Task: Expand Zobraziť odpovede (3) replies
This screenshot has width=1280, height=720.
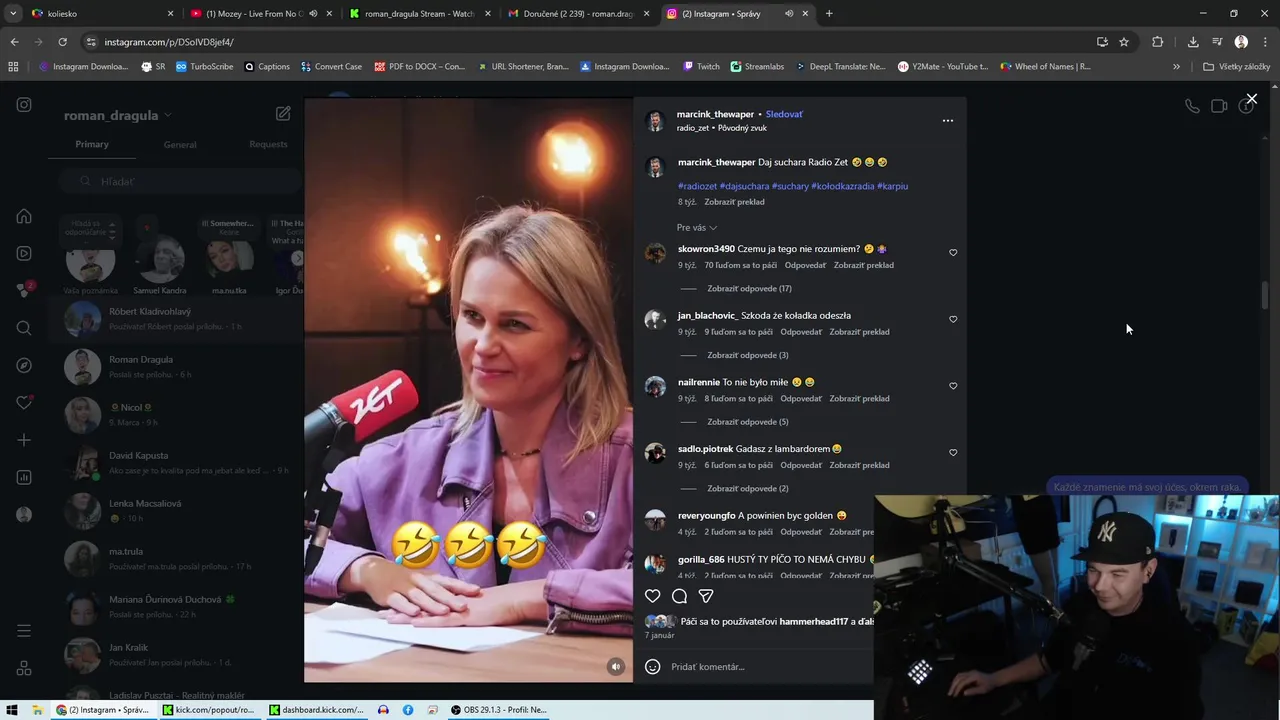Action: (x=747, y=355)
